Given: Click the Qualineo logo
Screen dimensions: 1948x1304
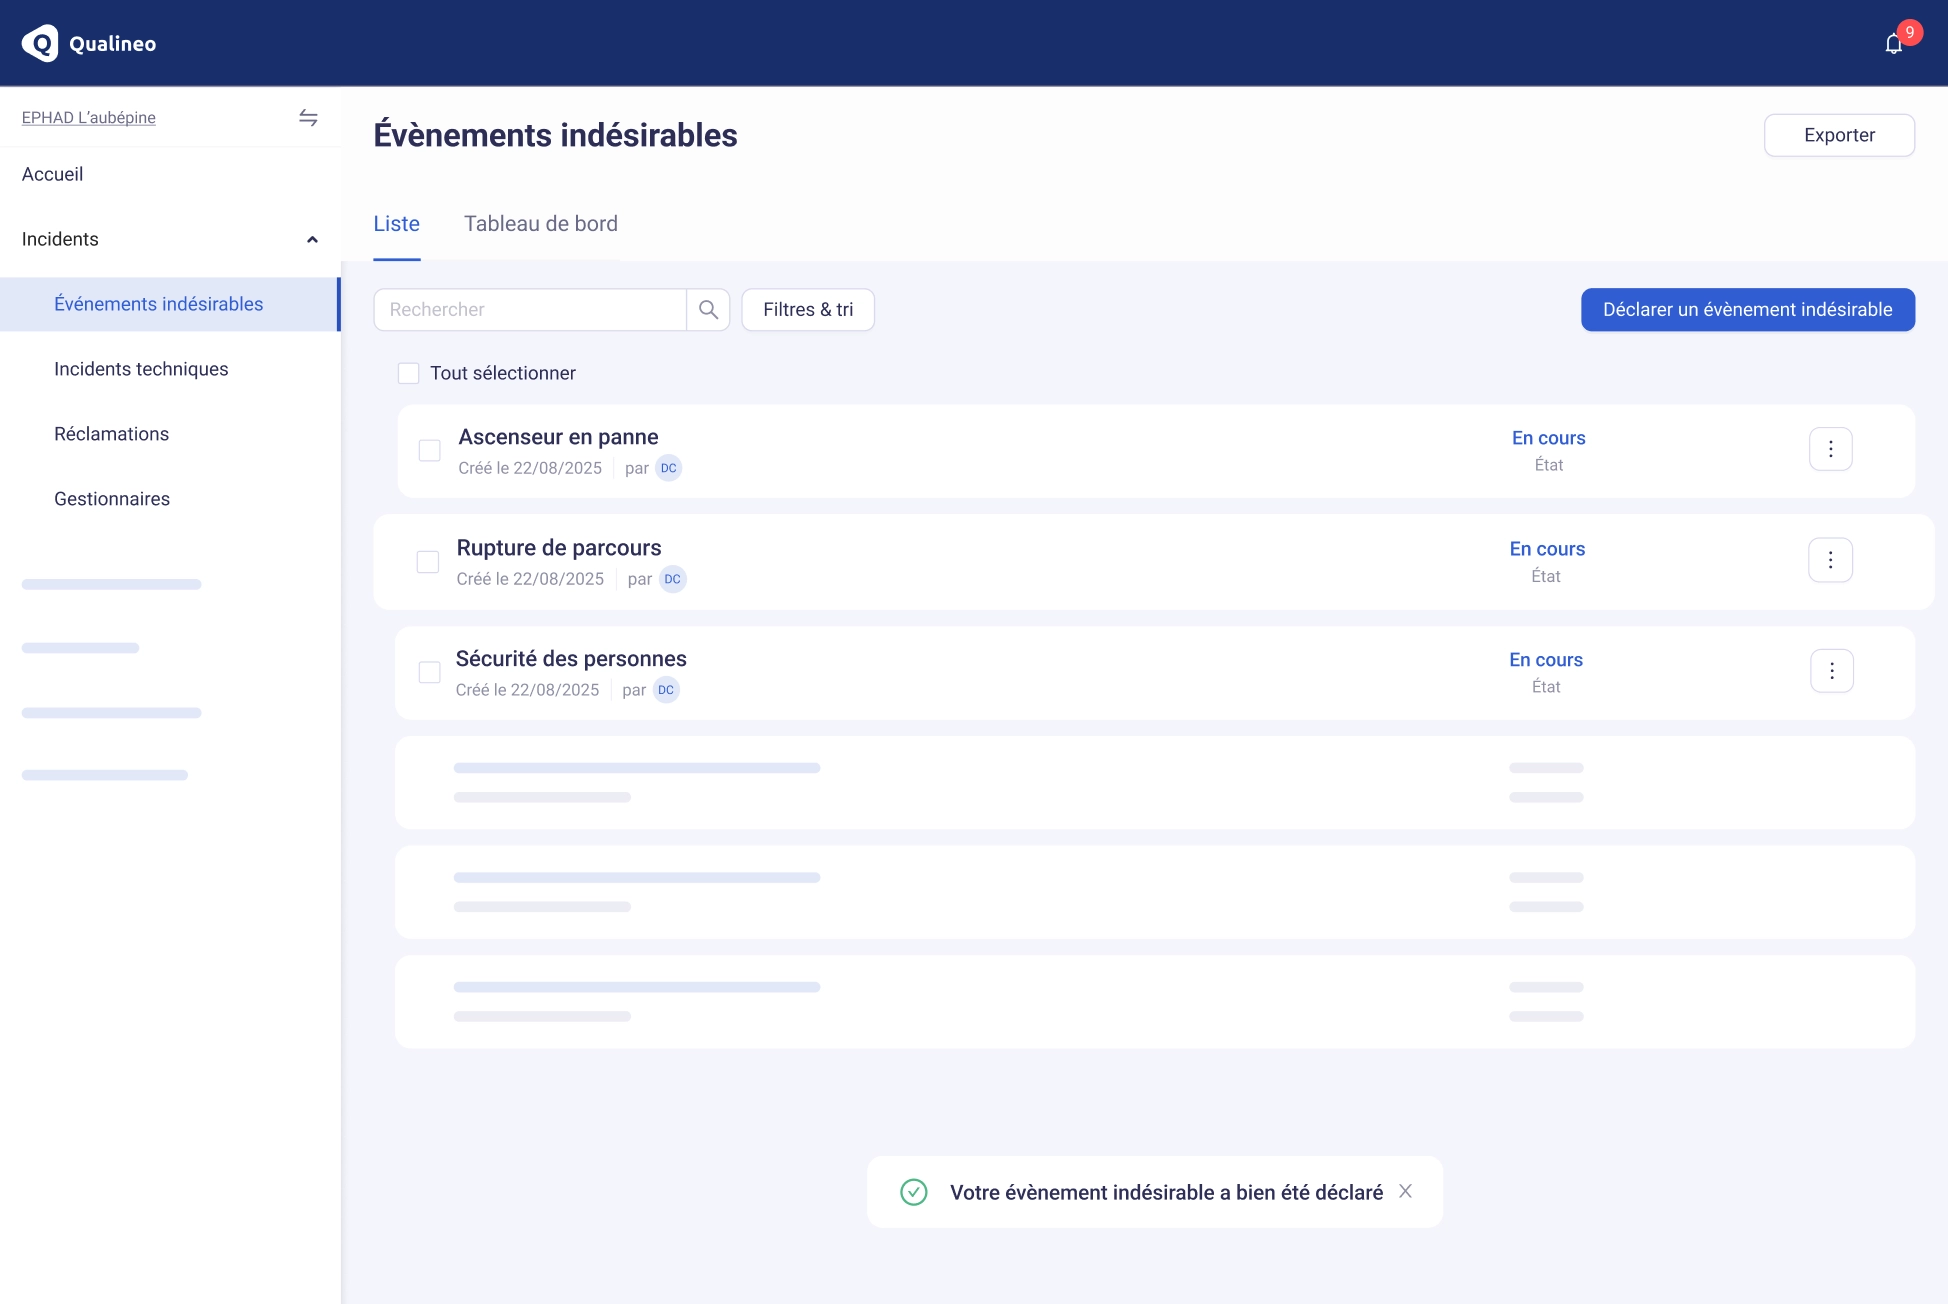Looking at the screenshot, I should click(89, 43).
